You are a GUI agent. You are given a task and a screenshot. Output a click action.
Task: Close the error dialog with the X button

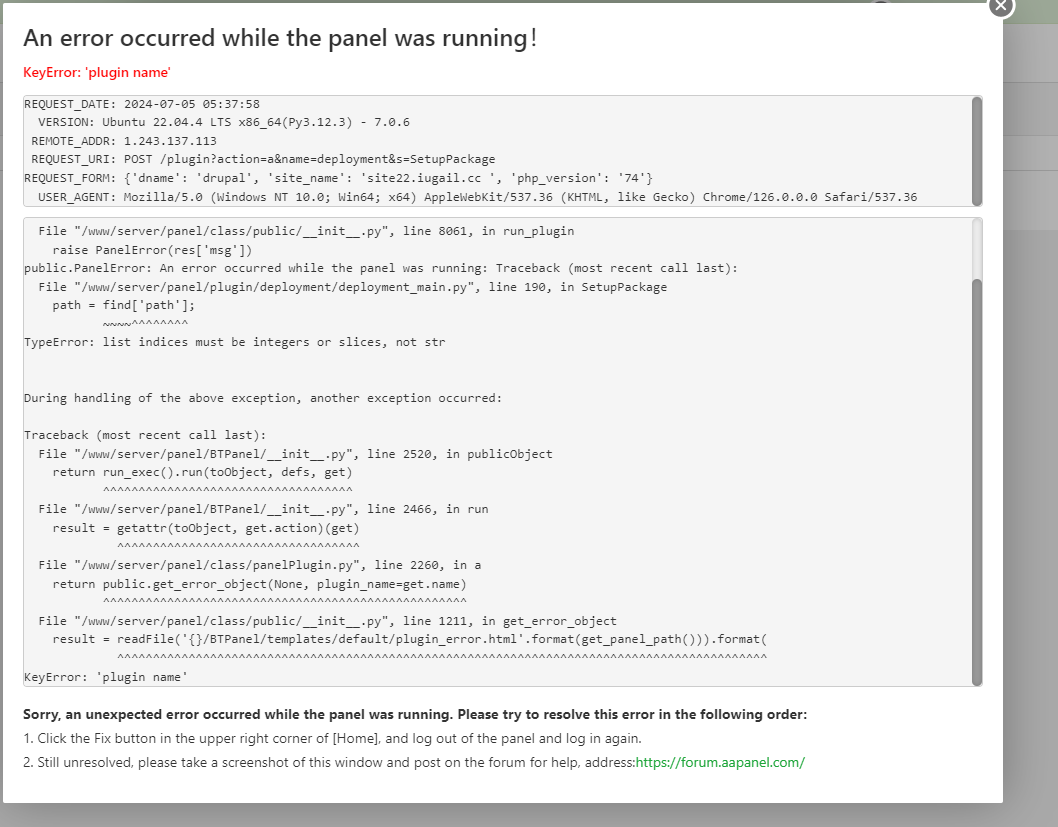(x=1001, y=6)
